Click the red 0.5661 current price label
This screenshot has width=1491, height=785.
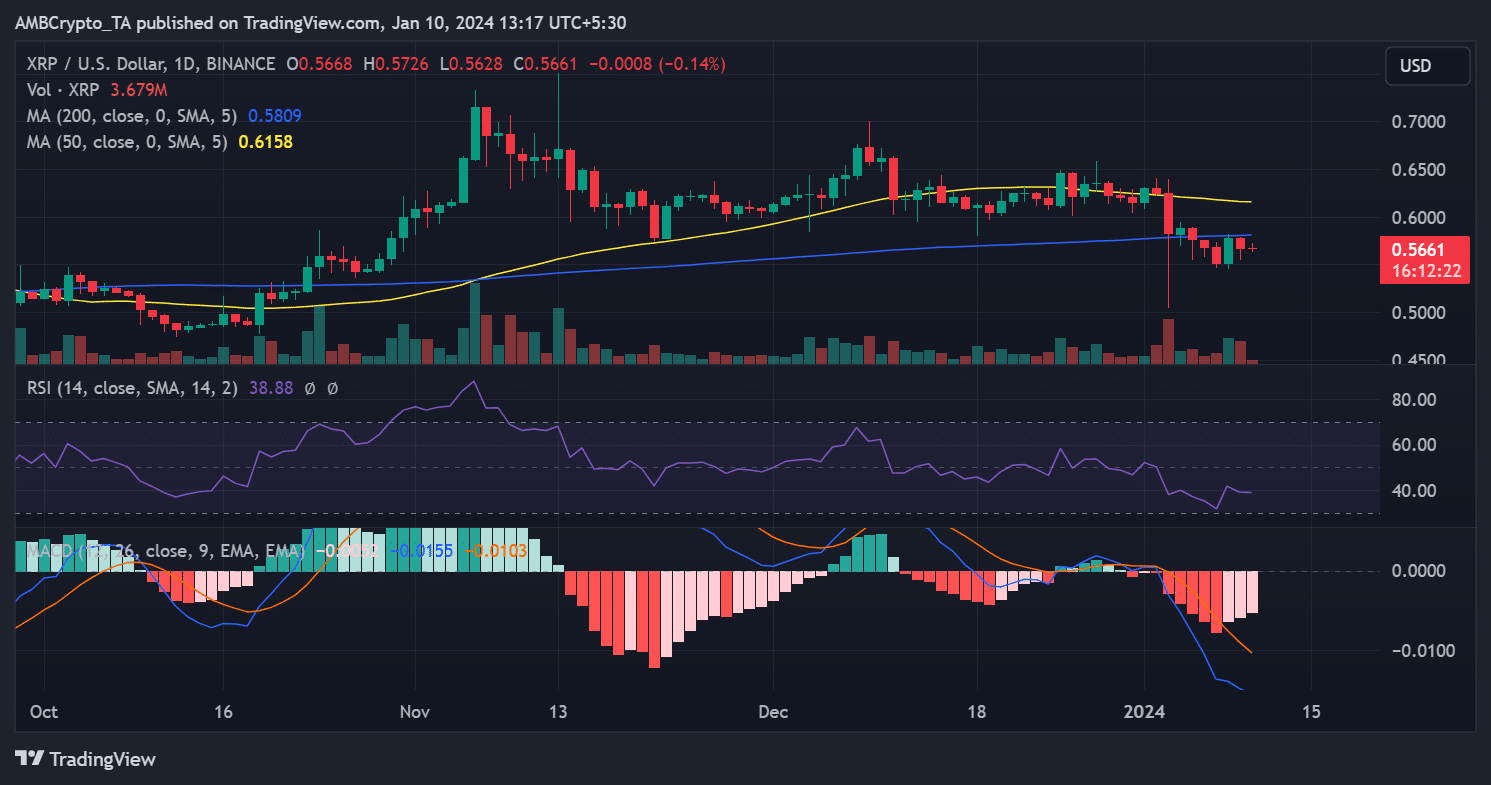click(1426, 259)
